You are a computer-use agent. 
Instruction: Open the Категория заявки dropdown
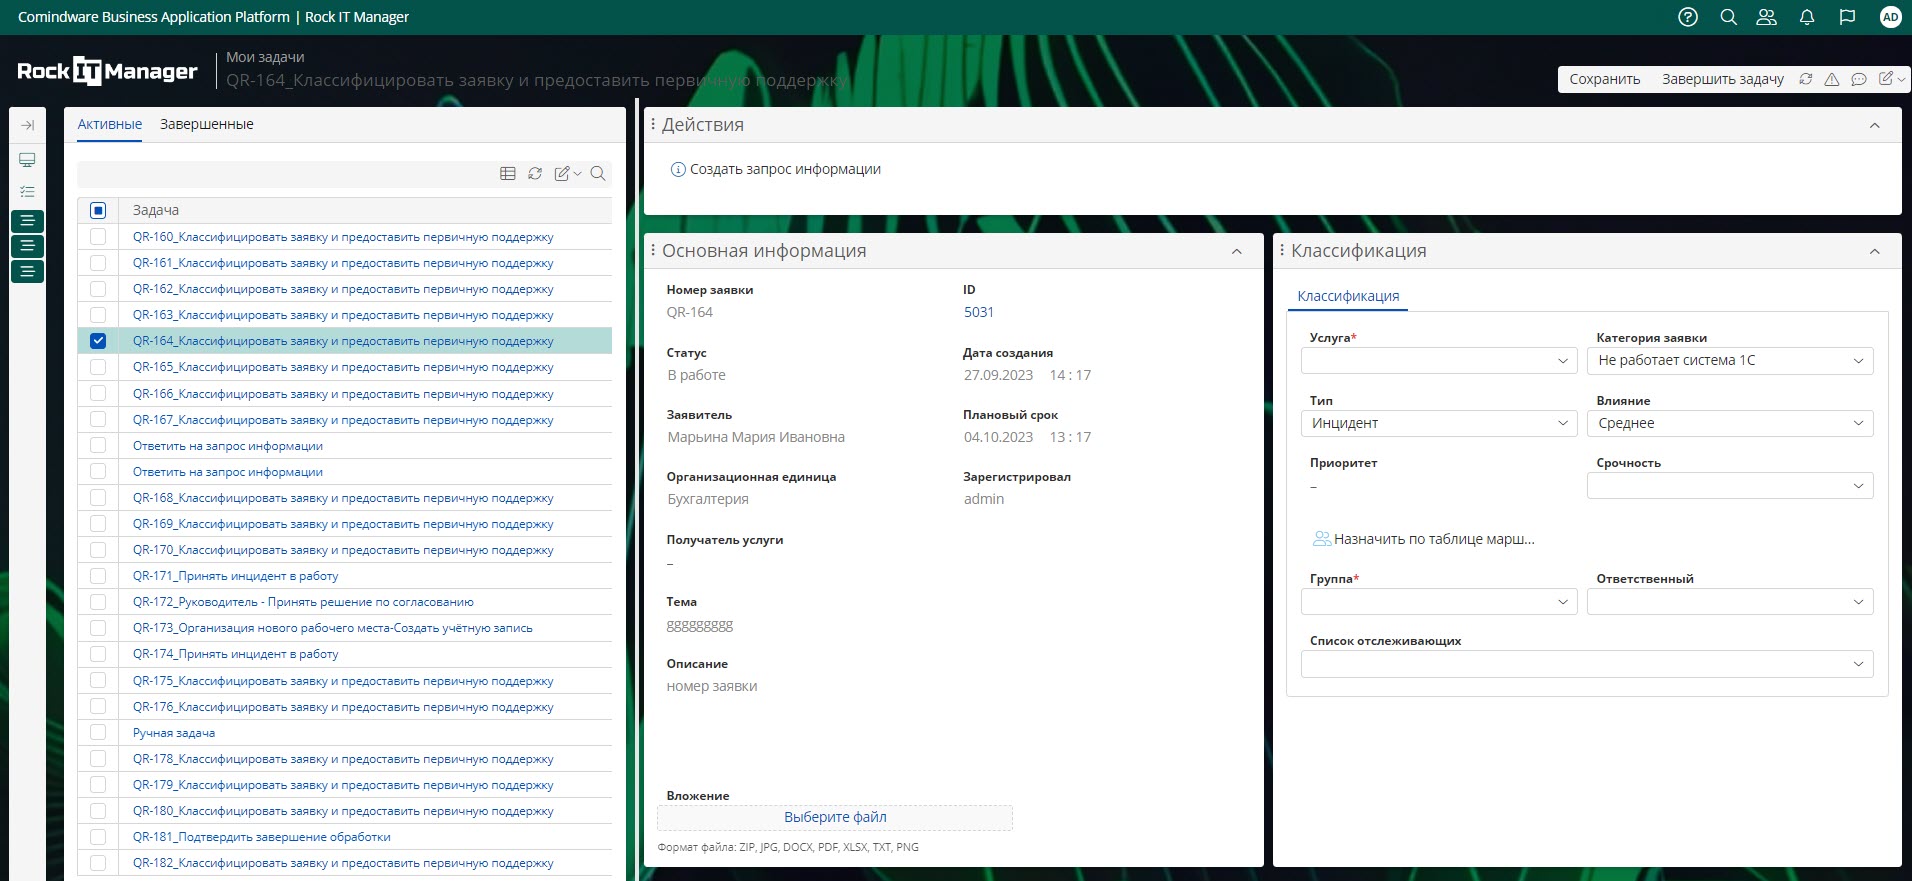click(1730, 361)
